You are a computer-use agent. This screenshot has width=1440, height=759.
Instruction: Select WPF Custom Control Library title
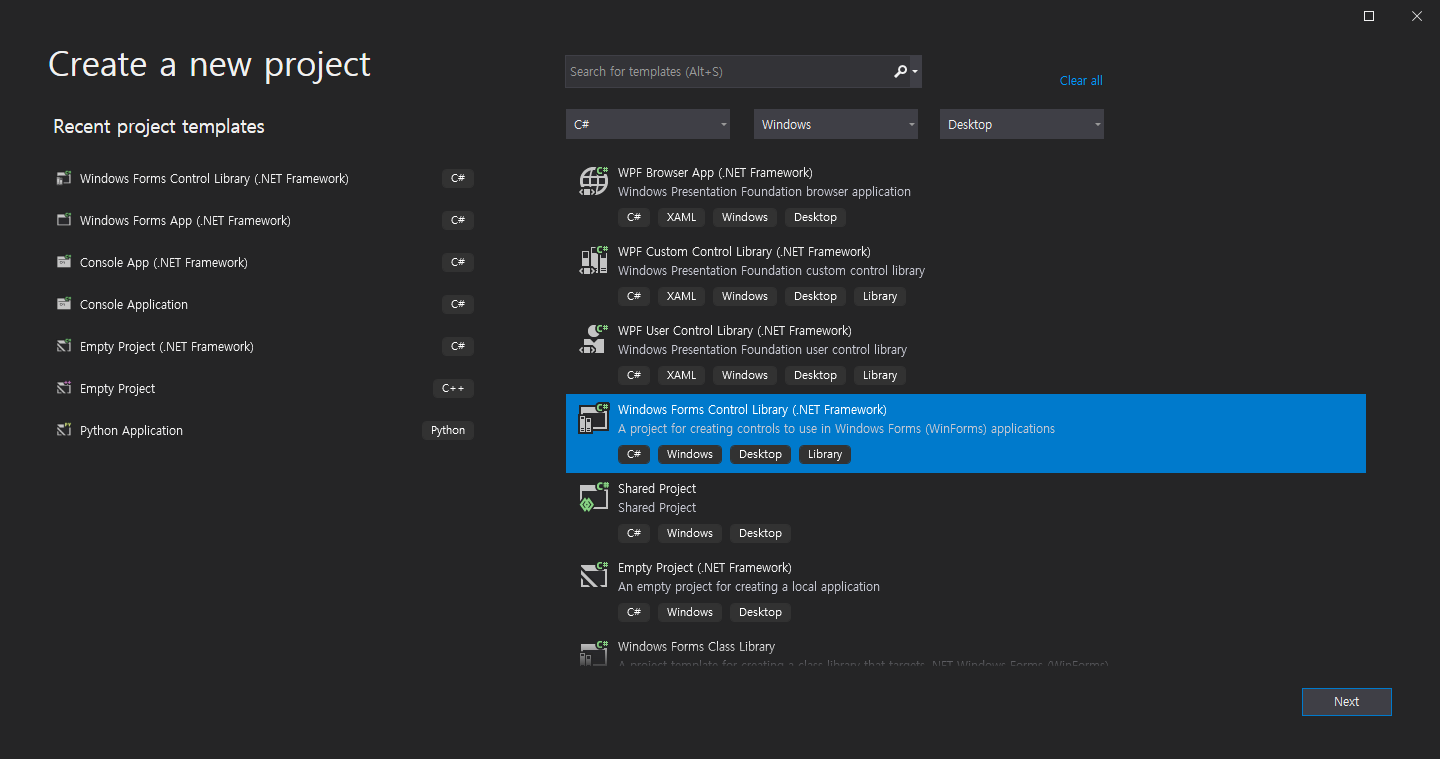[x=744, y=252]
